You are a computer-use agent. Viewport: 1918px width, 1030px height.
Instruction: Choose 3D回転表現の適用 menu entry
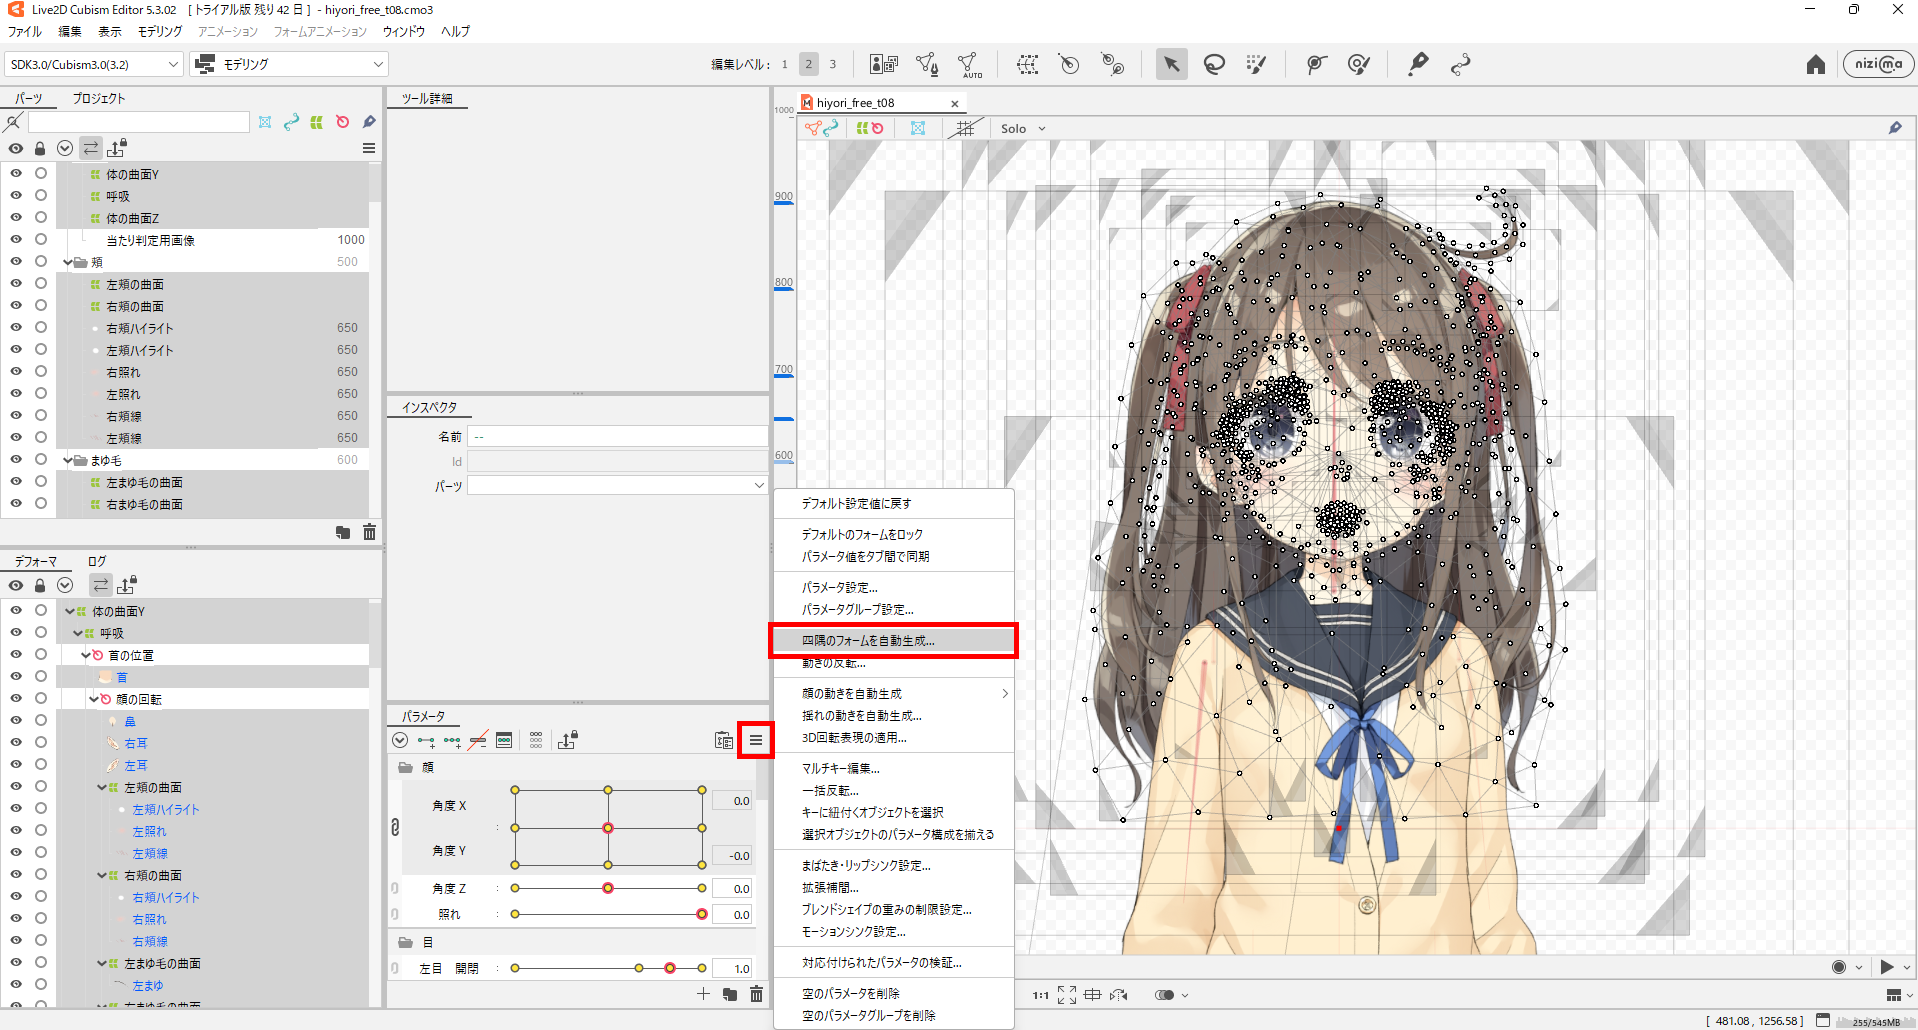click(894, 737)
